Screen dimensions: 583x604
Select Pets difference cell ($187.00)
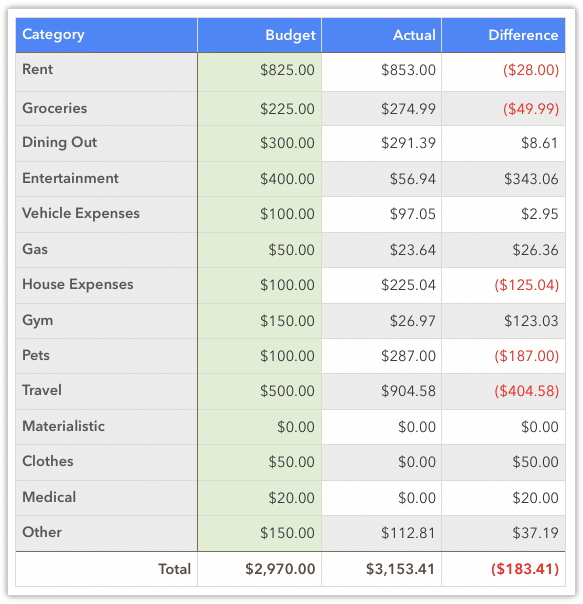tap(503, 356)
